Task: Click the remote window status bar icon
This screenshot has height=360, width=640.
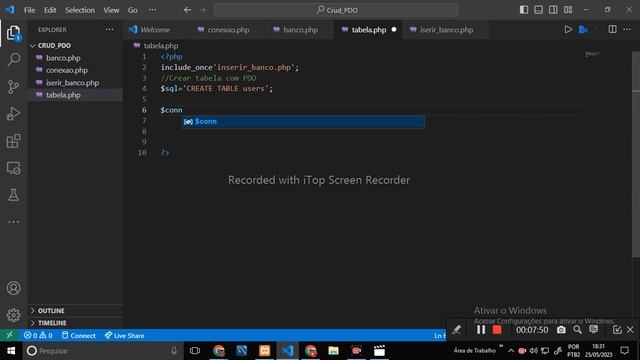Action: coord(9,335)
